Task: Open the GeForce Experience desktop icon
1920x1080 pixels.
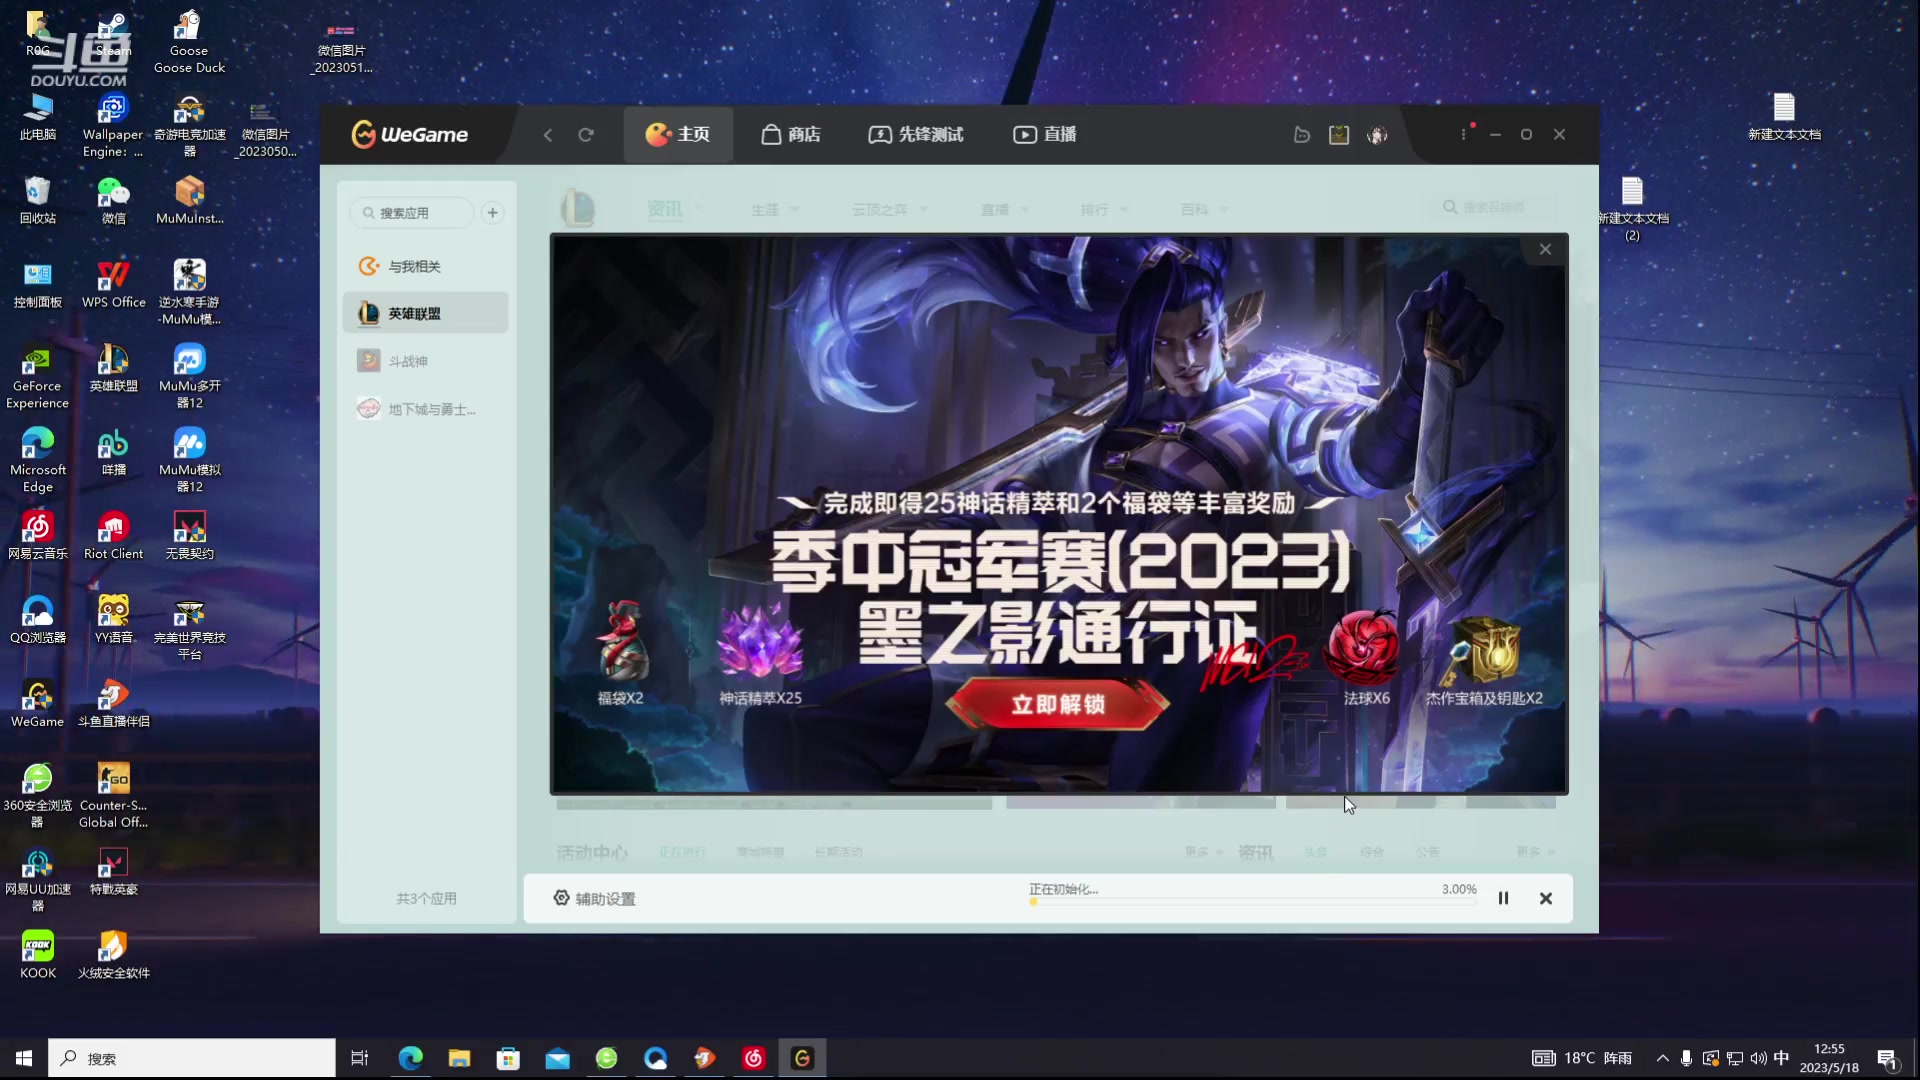Action: 37,377
